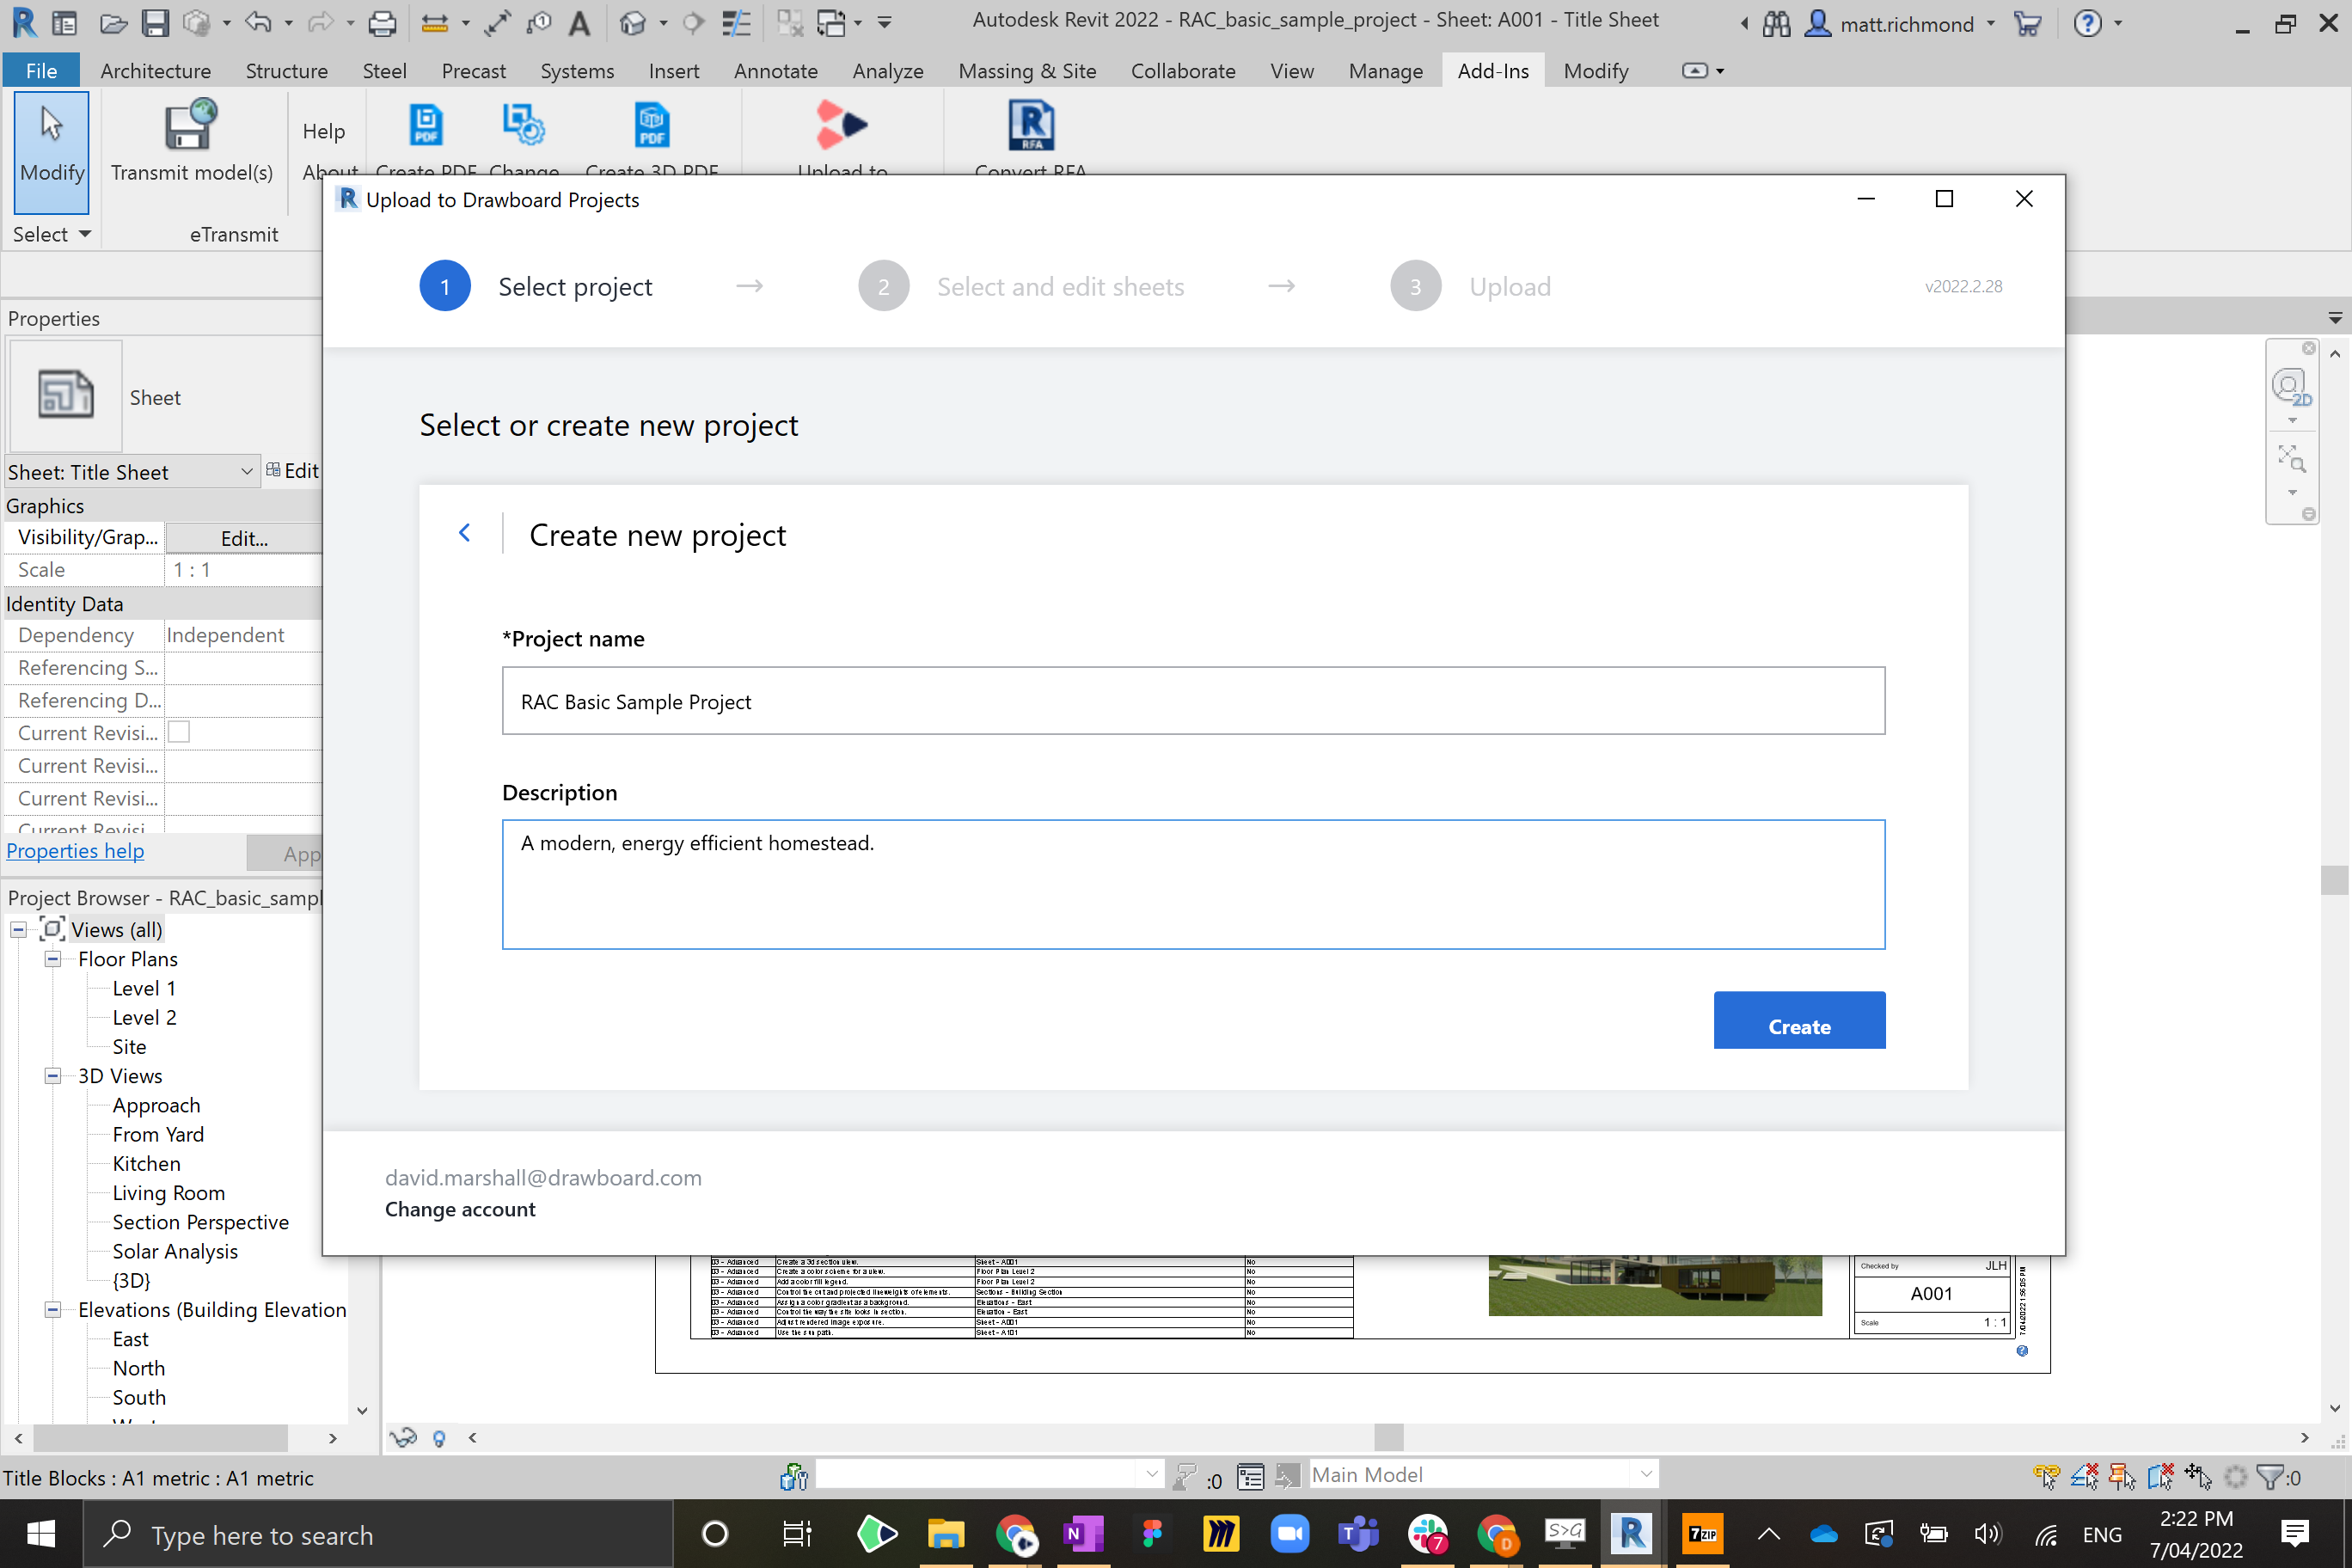This screenshot has height=1568, width=2352.
Task: Click the Save icon in quick access toolbar
Action: point(155,22)
